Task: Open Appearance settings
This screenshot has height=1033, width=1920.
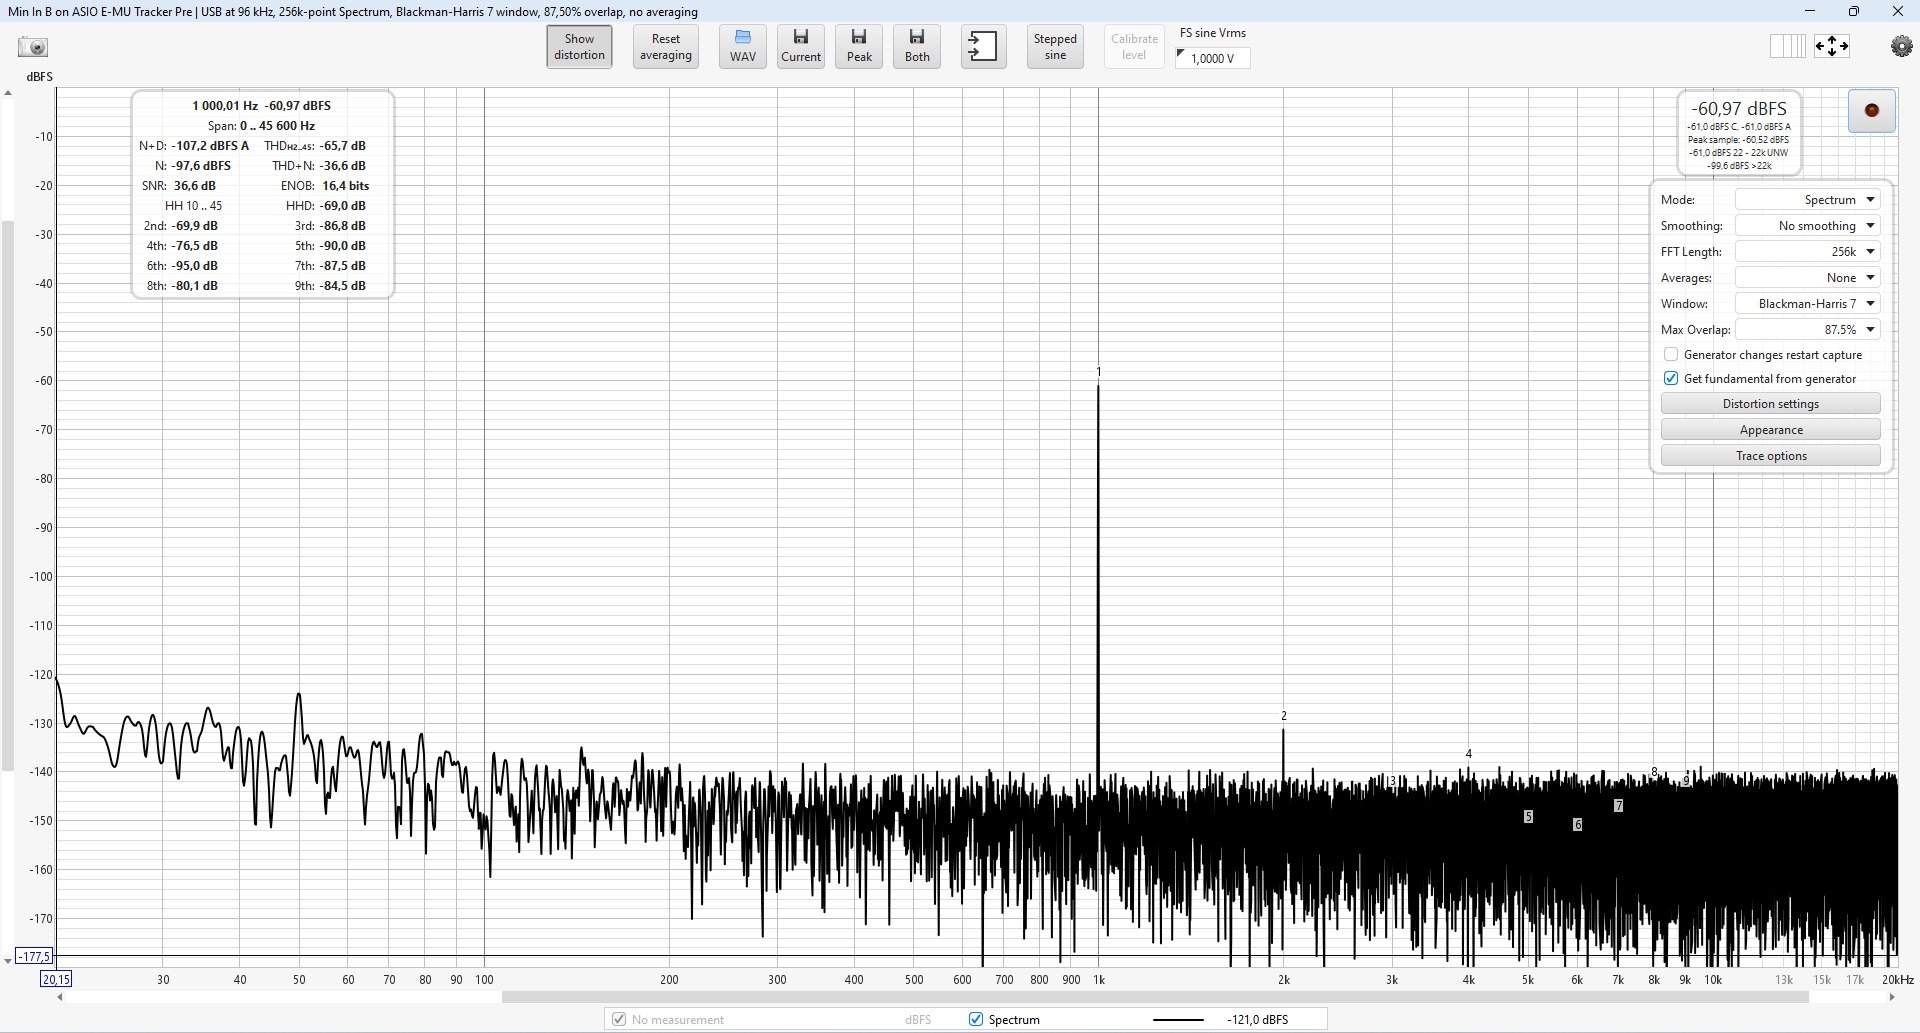Action: coord(1770,430)
